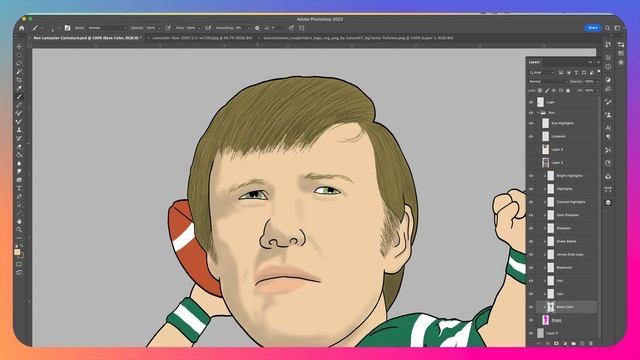Screen dimensions: 640x360
Task: Open the Smoothing percentage dropdown
Action: point(248,28)
